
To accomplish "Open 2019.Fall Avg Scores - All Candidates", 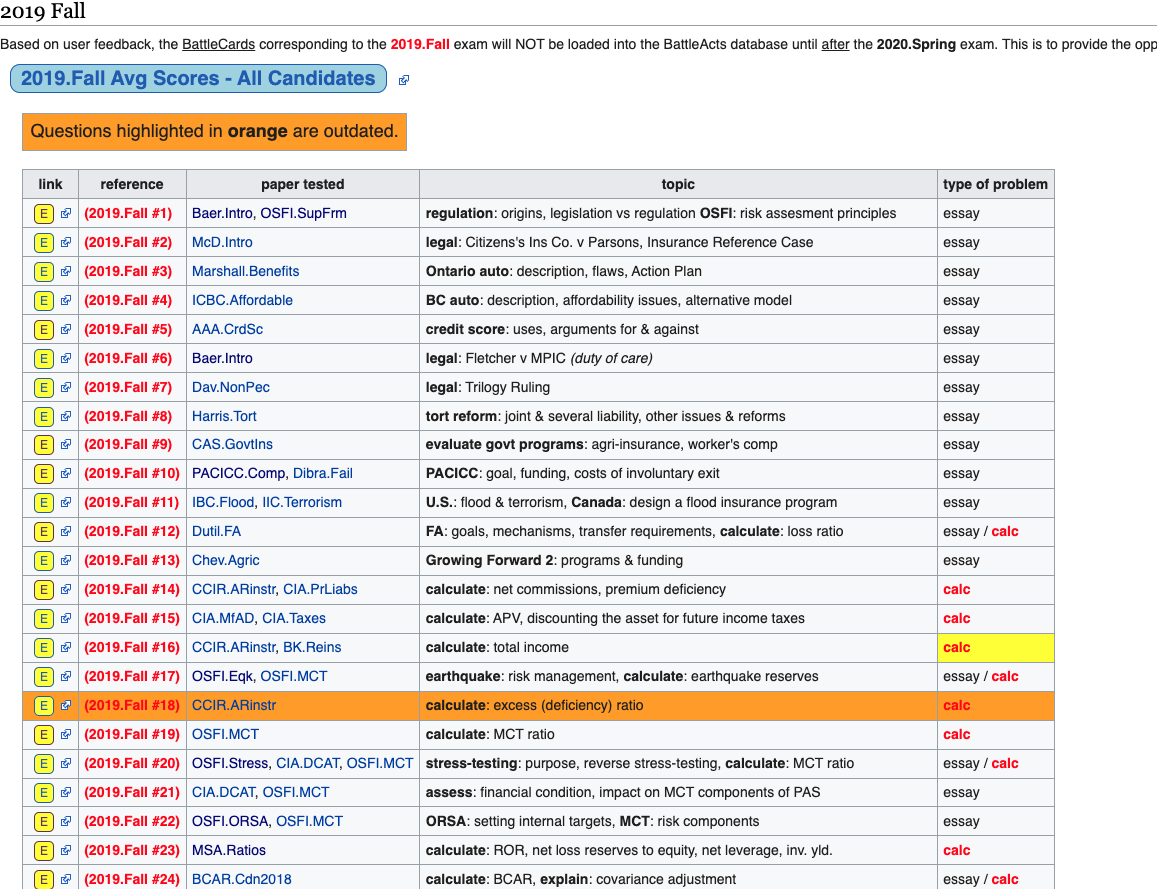I will 198,78.
